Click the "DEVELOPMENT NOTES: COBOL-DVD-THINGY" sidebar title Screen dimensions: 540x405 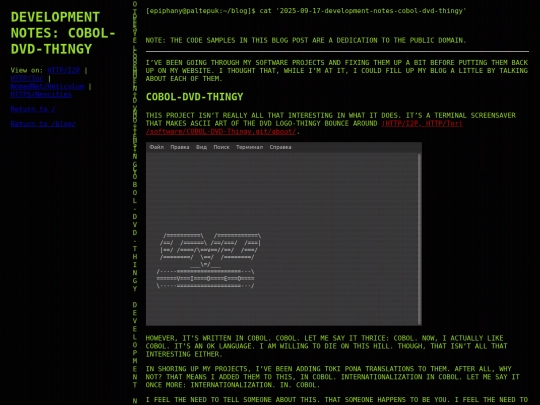(x=63, y=33)
